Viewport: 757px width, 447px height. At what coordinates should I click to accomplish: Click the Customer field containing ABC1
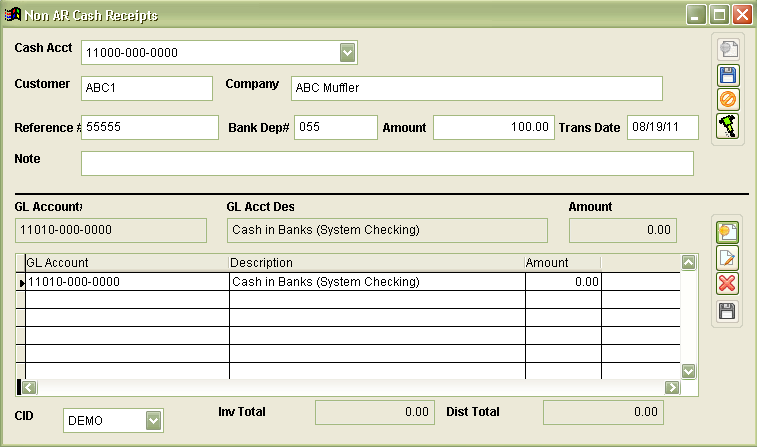(146, 88)
